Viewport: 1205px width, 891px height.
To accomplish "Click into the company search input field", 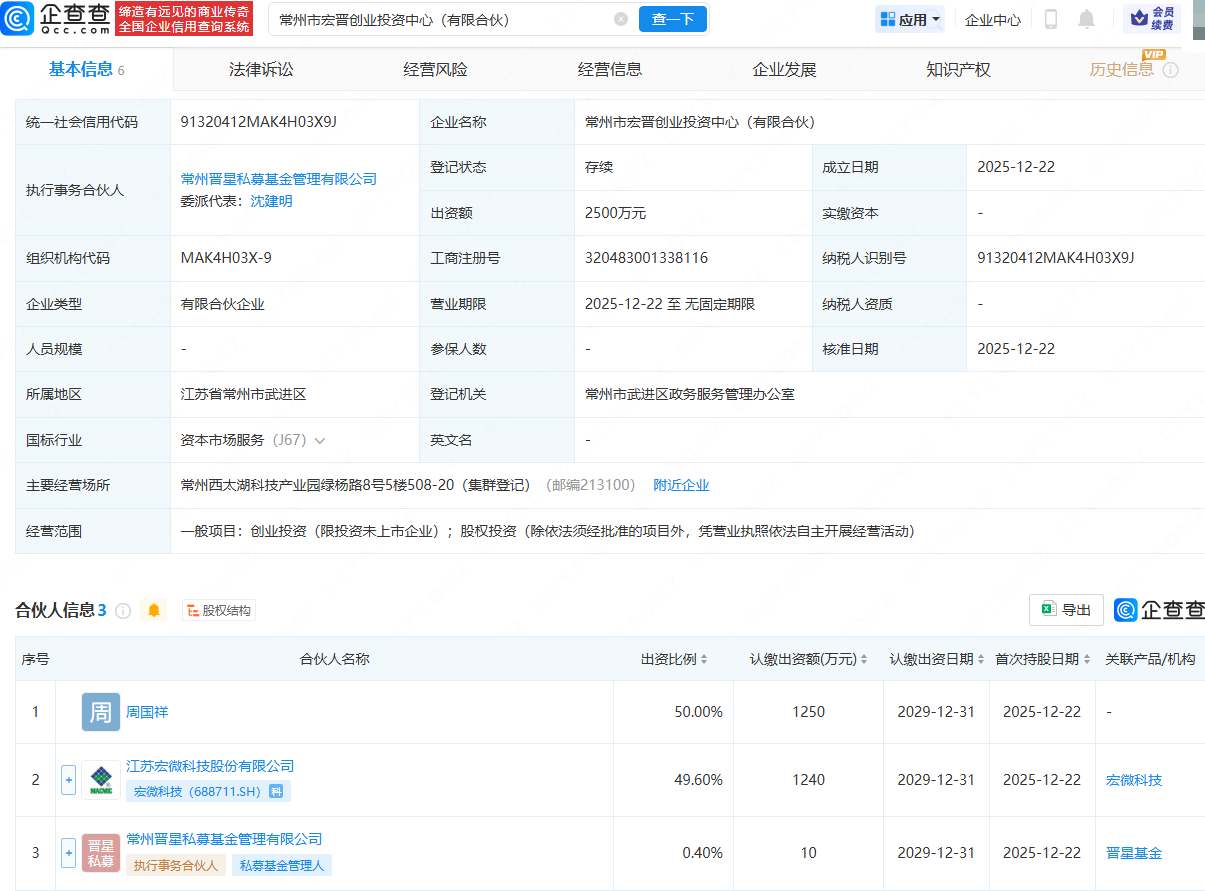I will (440, 19).
